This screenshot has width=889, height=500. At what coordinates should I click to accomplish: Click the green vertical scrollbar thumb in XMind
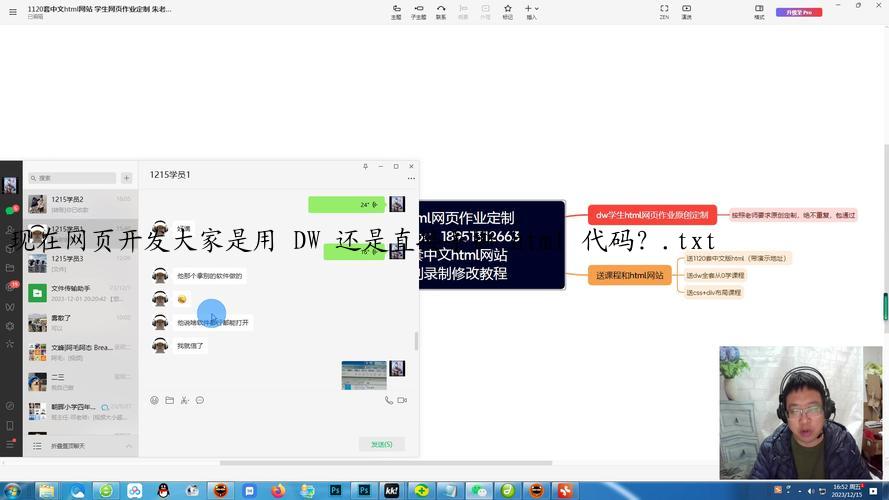(885, 306)
